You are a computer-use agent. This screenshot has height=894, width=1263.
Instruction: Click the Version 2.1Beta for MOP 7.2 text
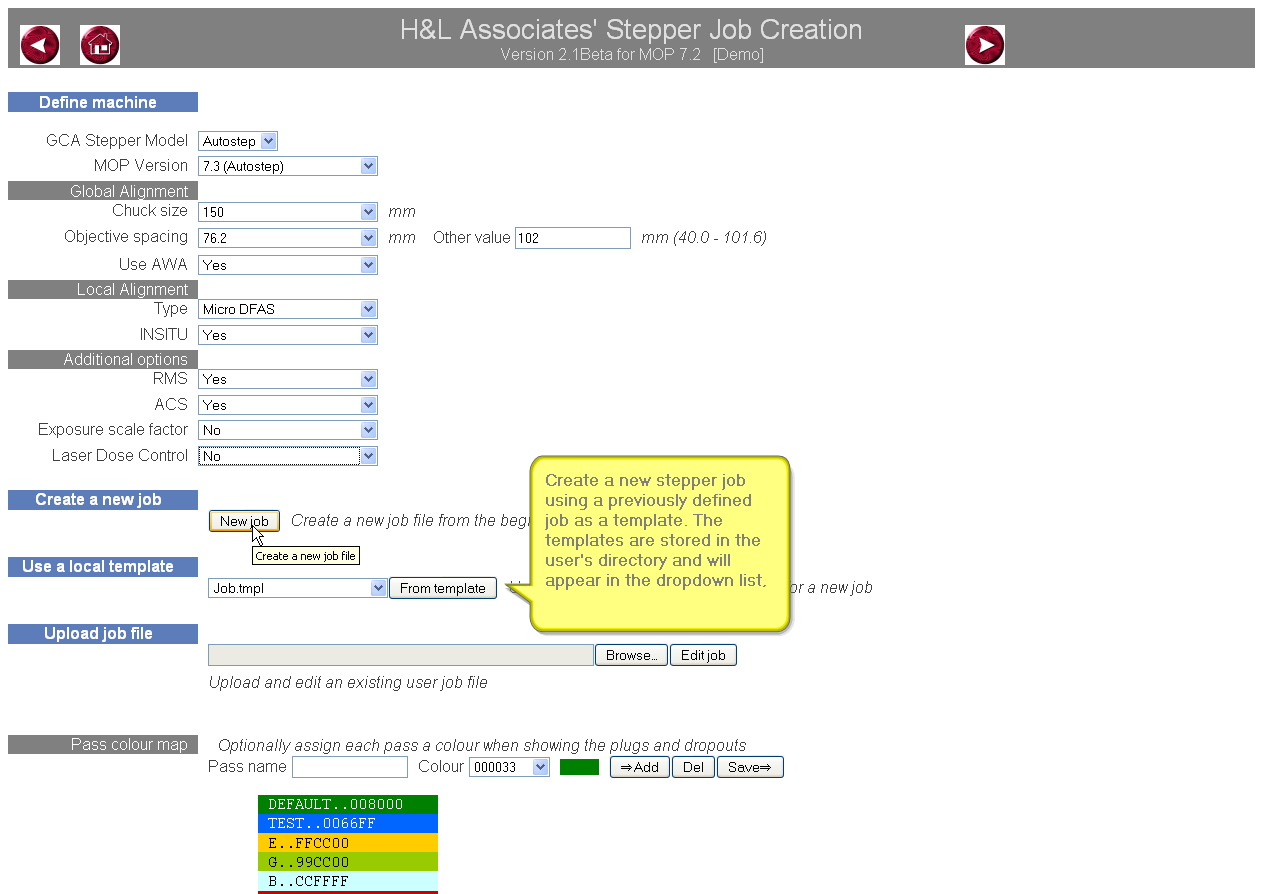click(x=601, y=55)
